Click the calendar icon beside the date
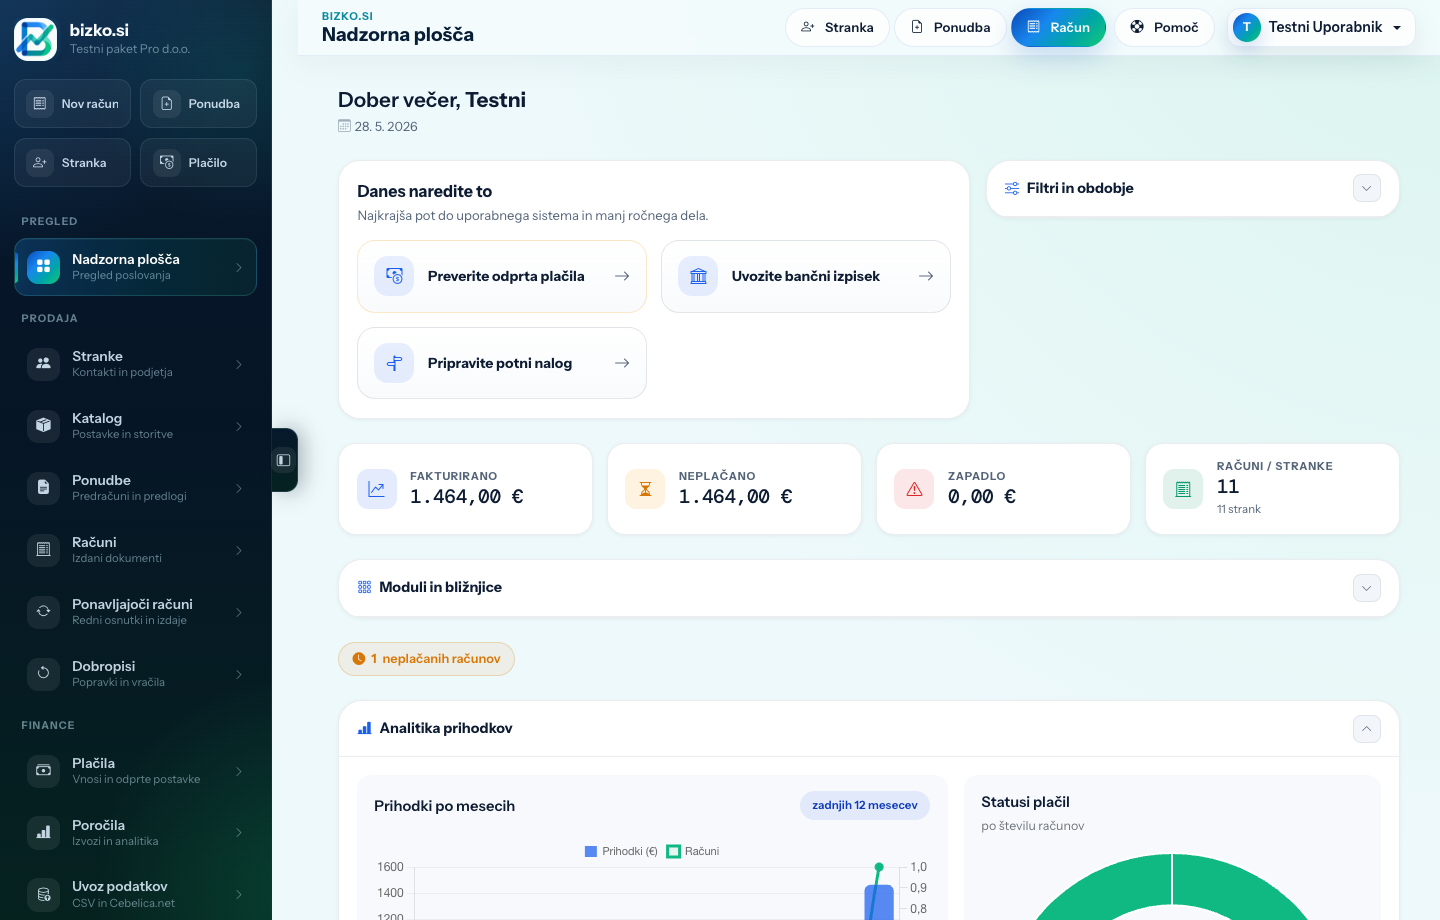 [344, 126]
